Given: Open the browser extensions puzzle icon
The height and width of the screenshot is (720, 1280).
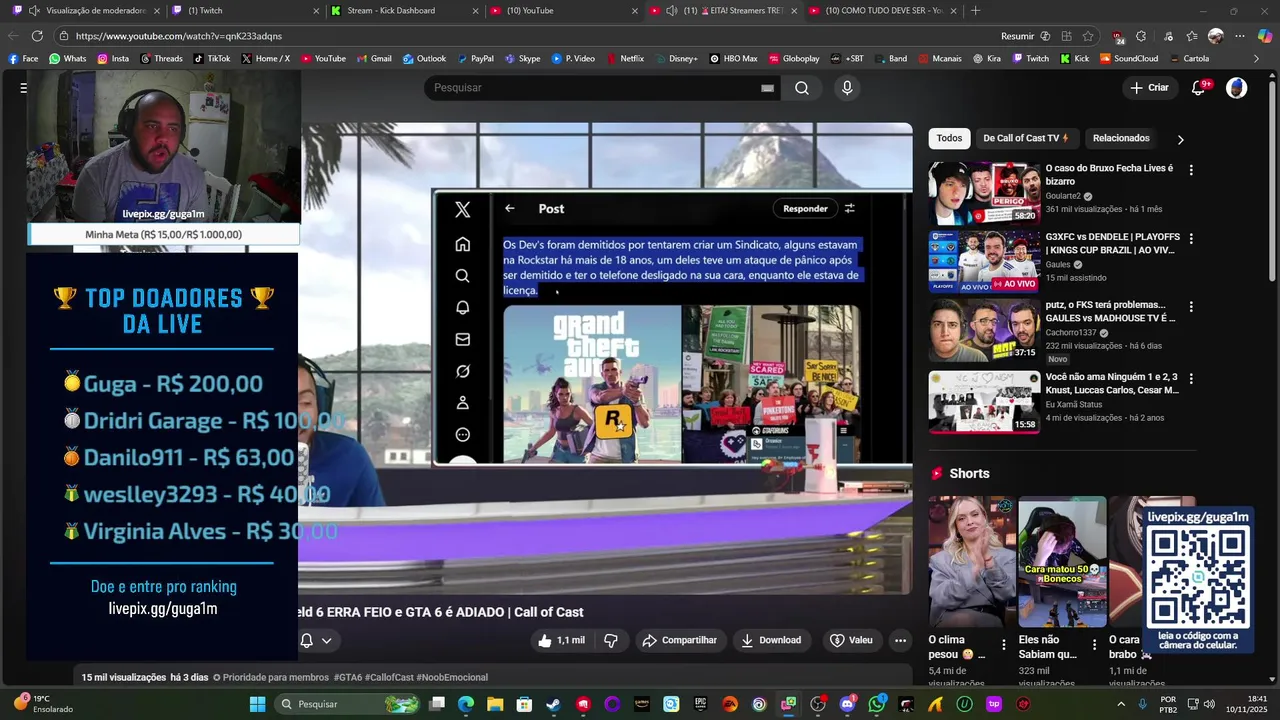Looking at the screenshot, I should [1141, 36].
